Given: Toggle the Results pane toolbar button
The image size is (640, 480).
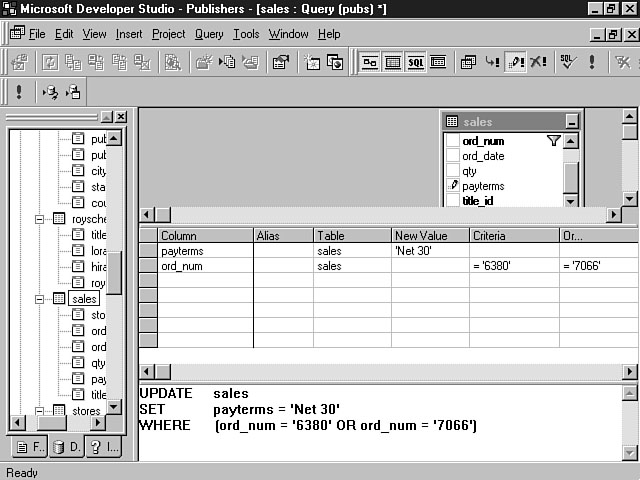Looking at the screenshot, I should (x=438, y=62).
